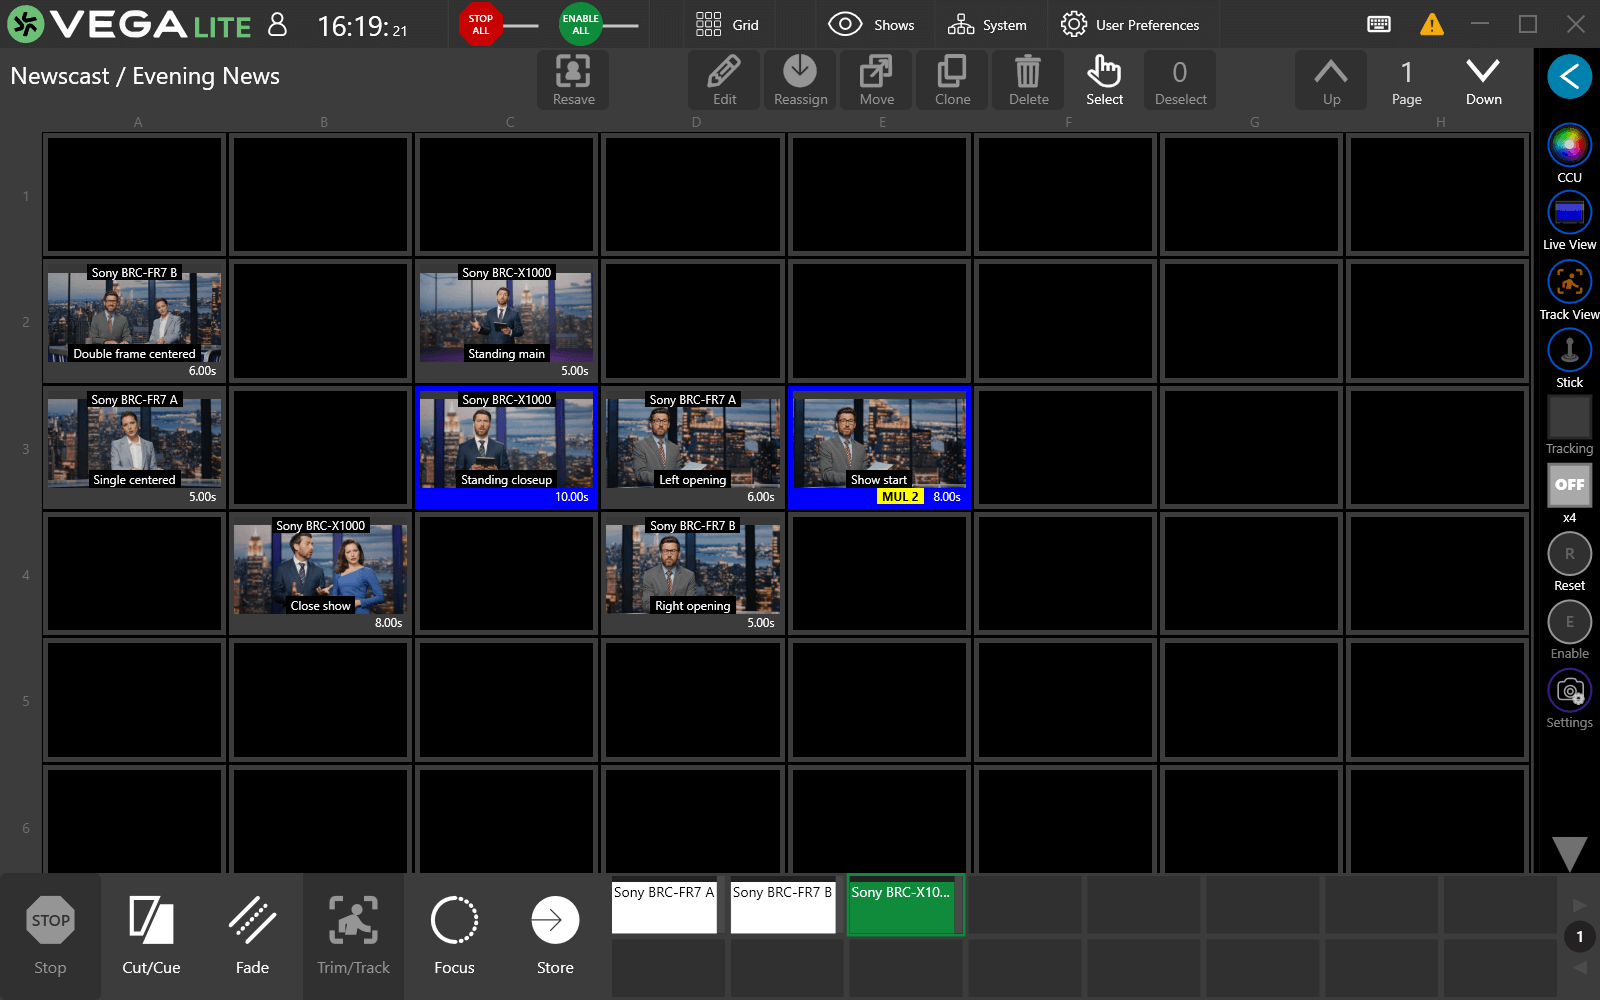Click the Reassign icon
The image size is (1600, 1000).
800,79
